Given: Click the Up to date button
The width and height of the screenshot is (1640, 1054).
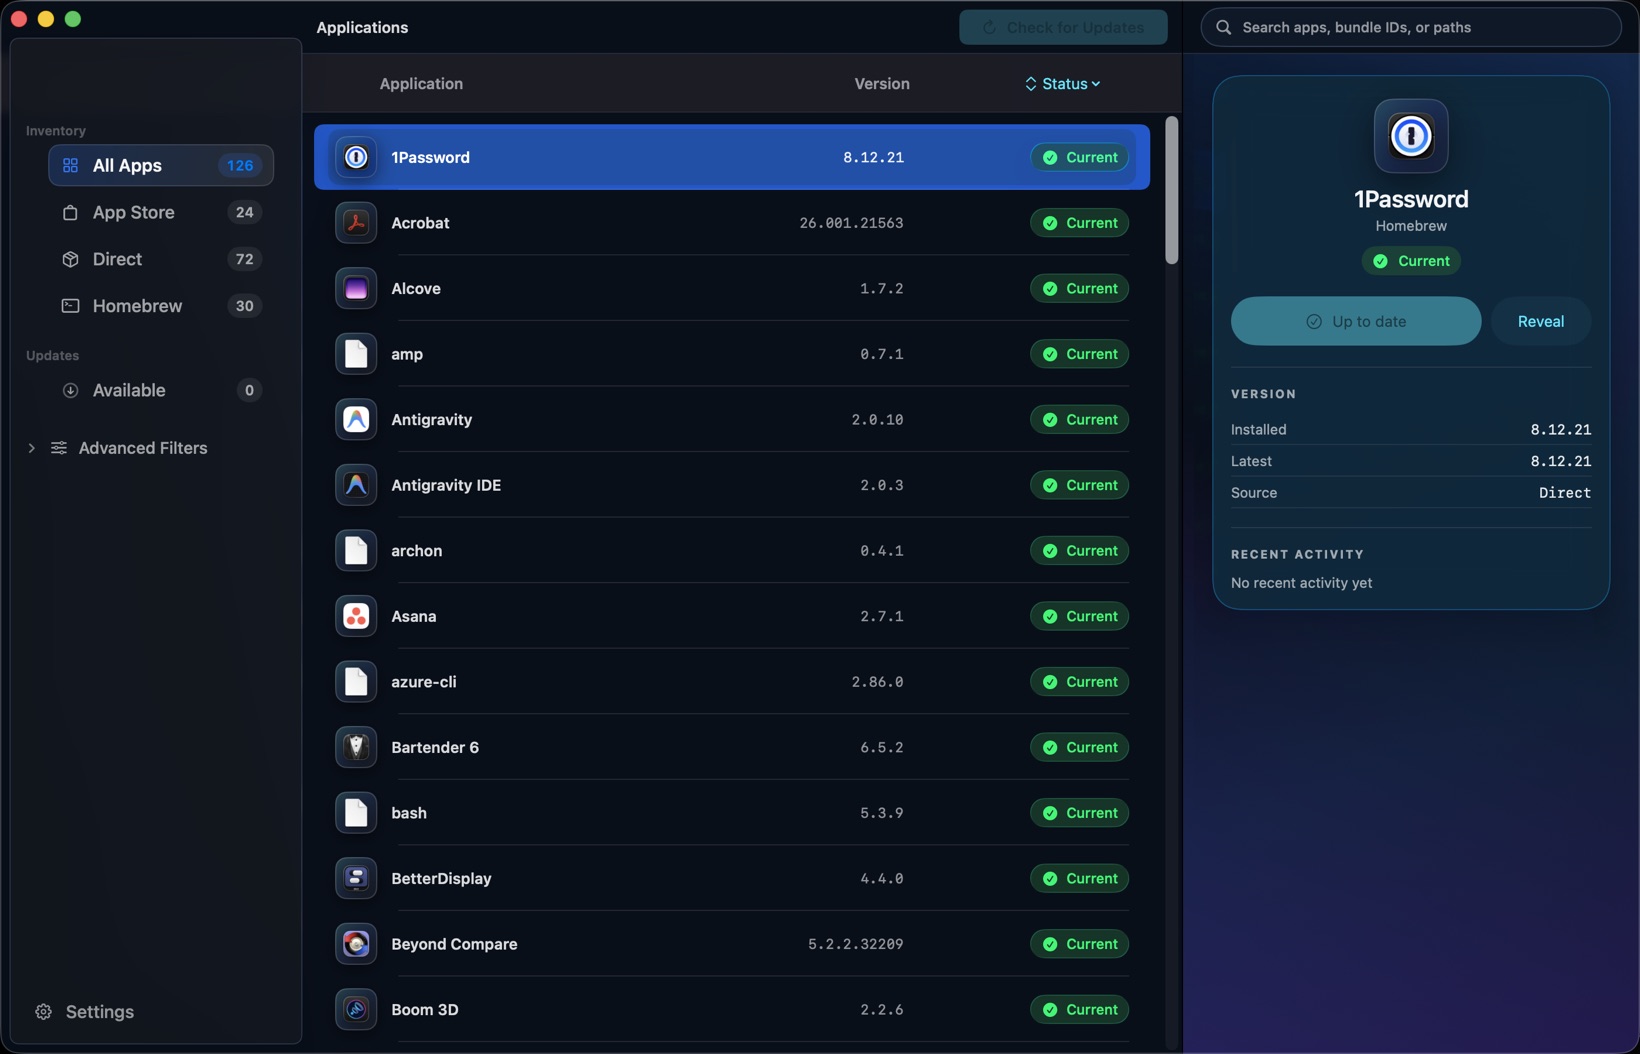Looking at the screenshot, I should coord(1356,321).
